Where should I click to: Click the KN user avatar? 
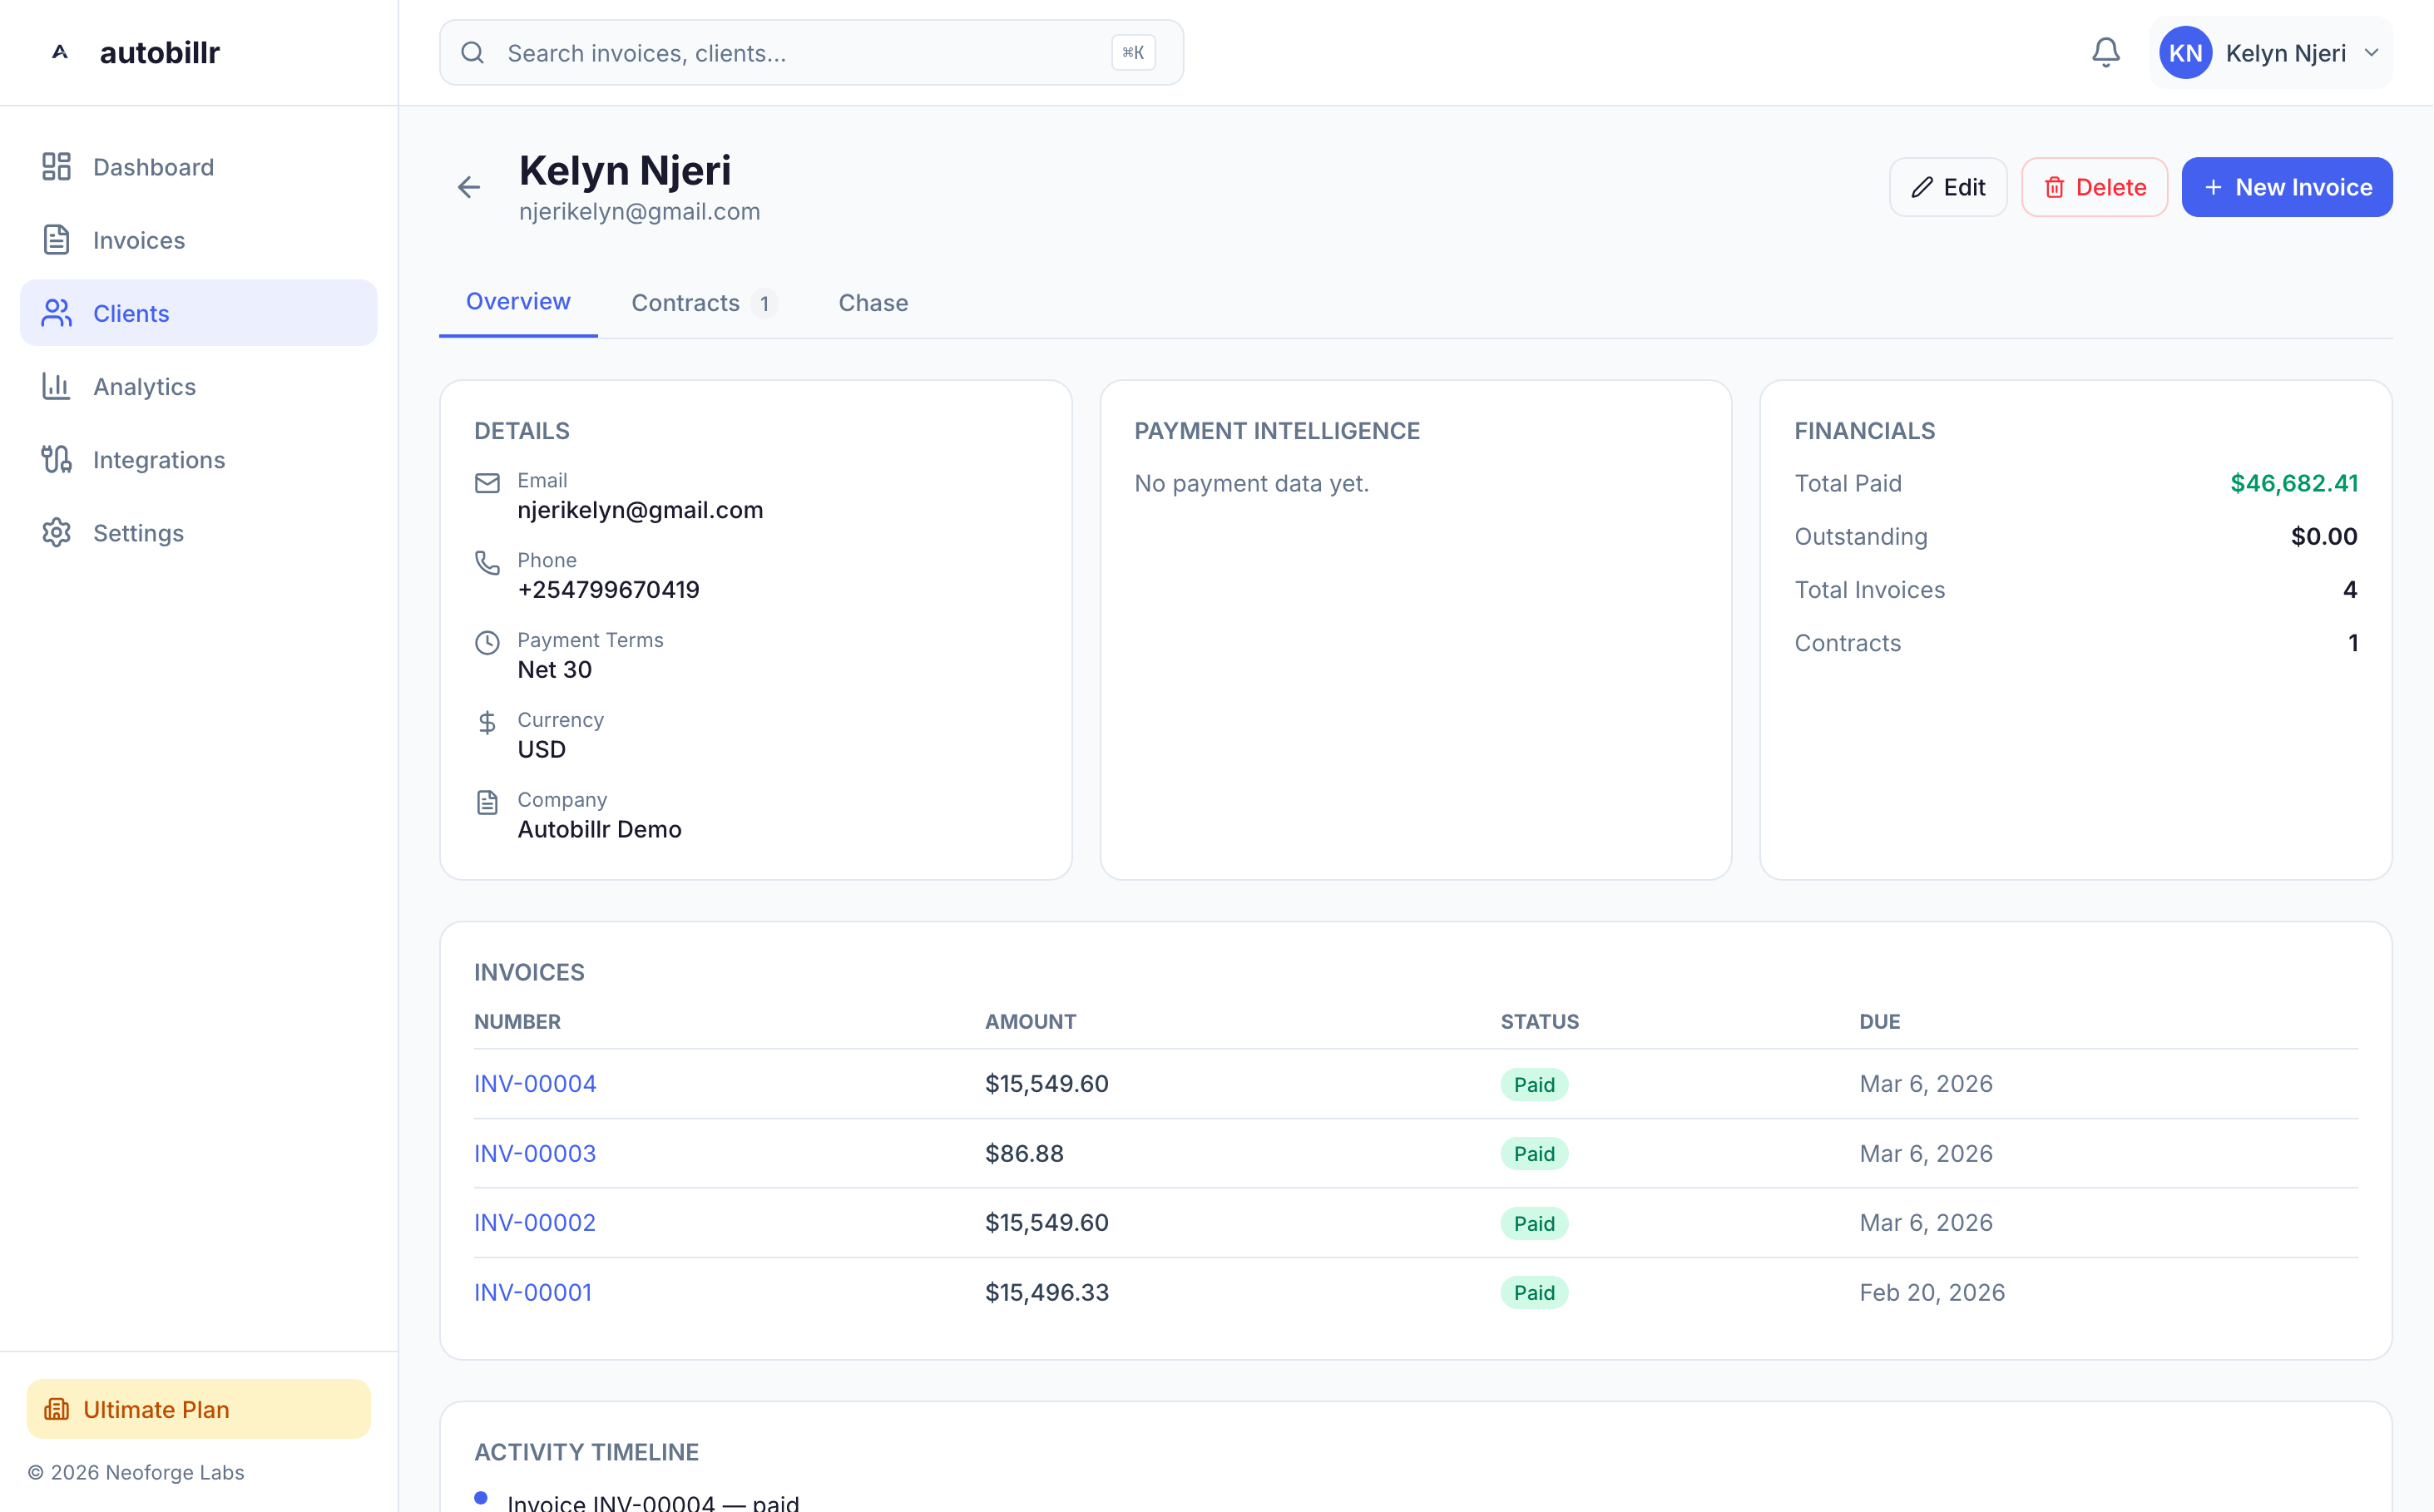point(2184,53)
